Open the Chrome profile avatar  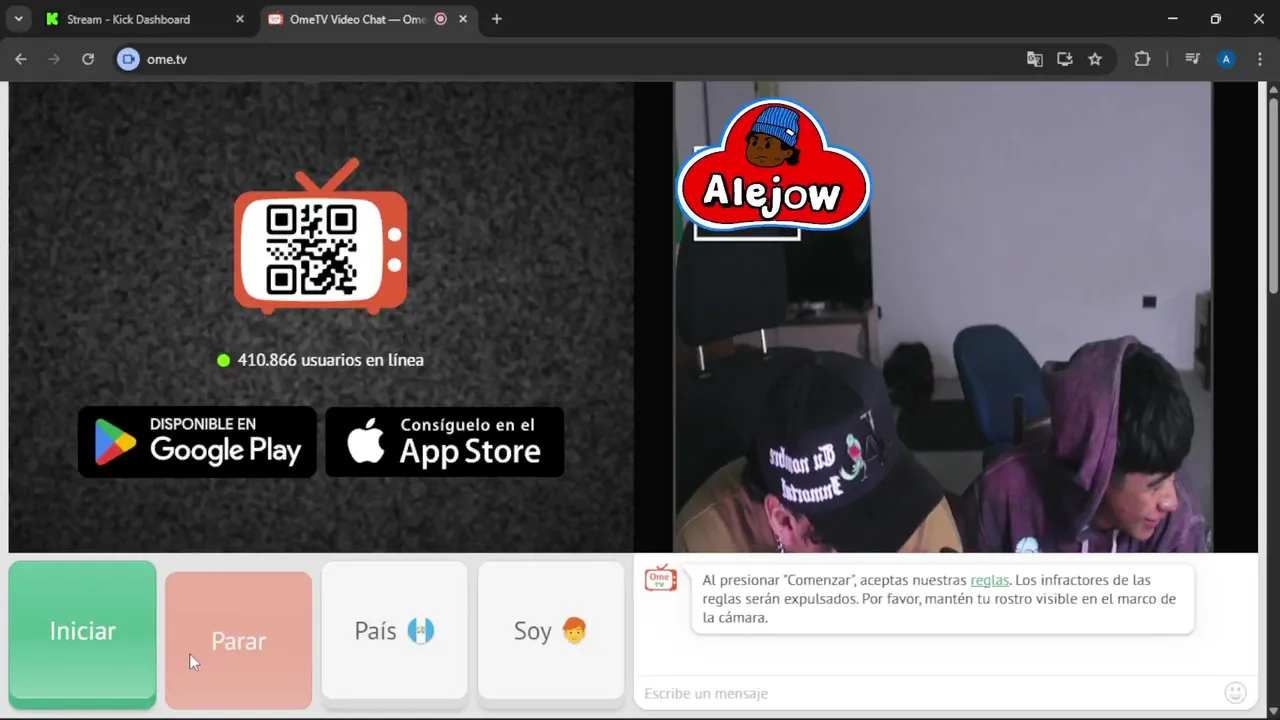1226,59
